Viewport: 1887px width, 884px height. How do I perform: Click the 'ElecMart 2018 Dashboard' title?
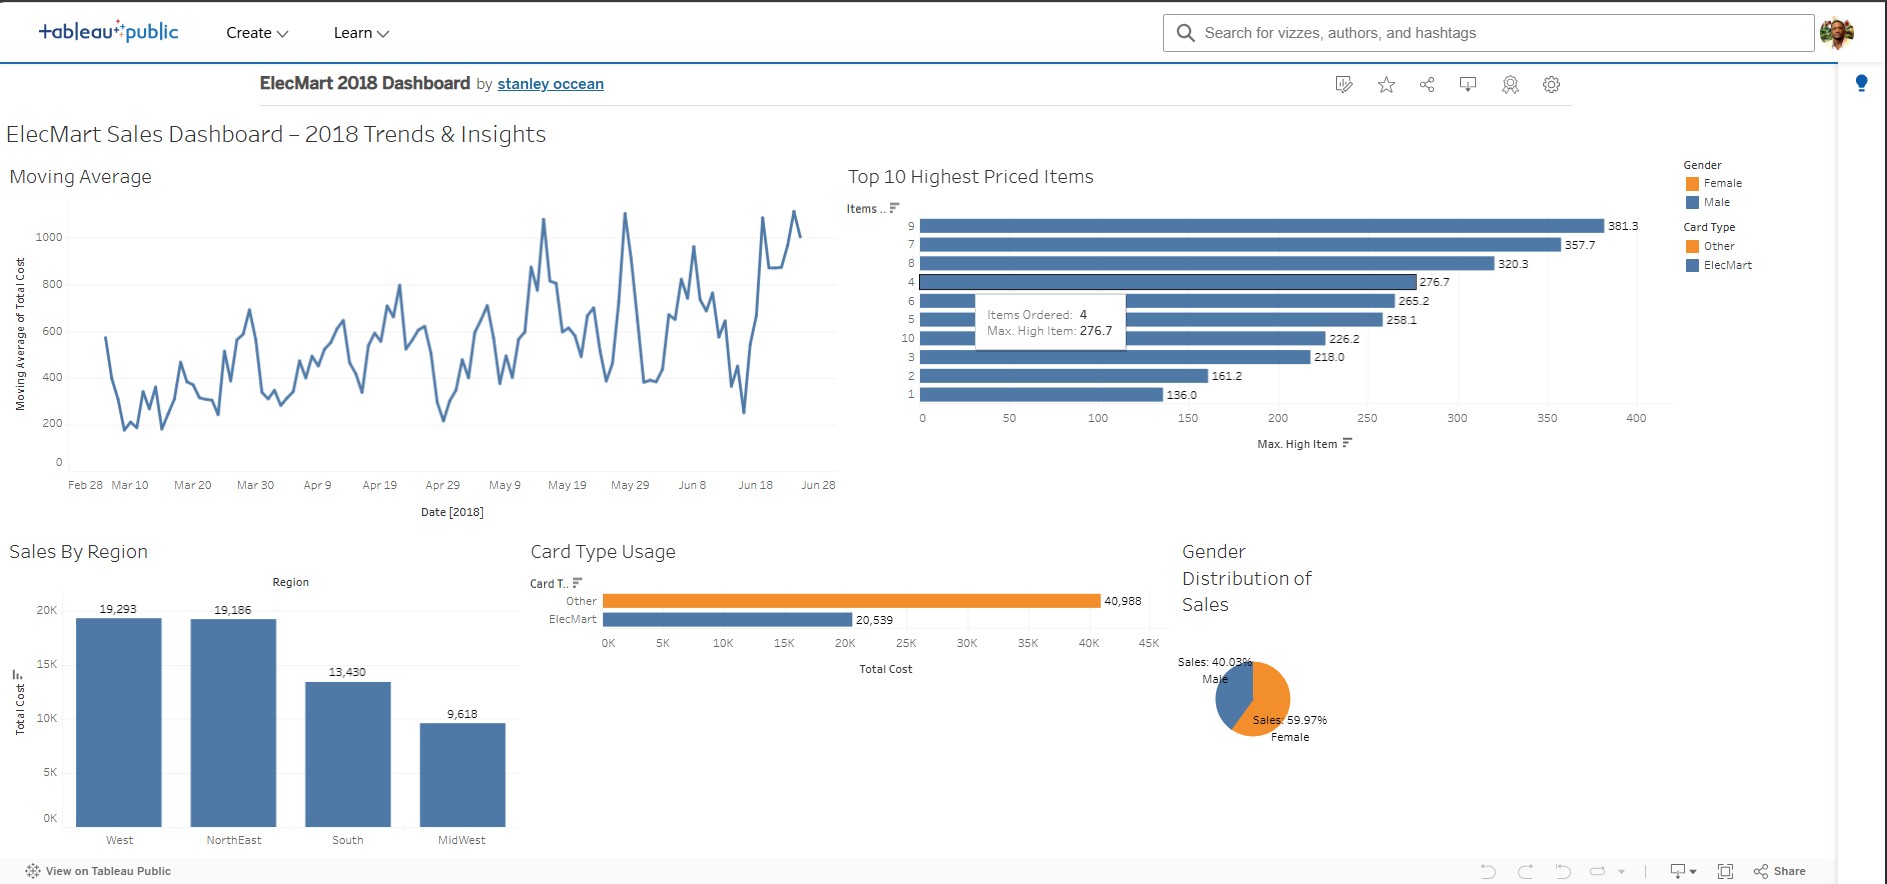click(365, 83)
